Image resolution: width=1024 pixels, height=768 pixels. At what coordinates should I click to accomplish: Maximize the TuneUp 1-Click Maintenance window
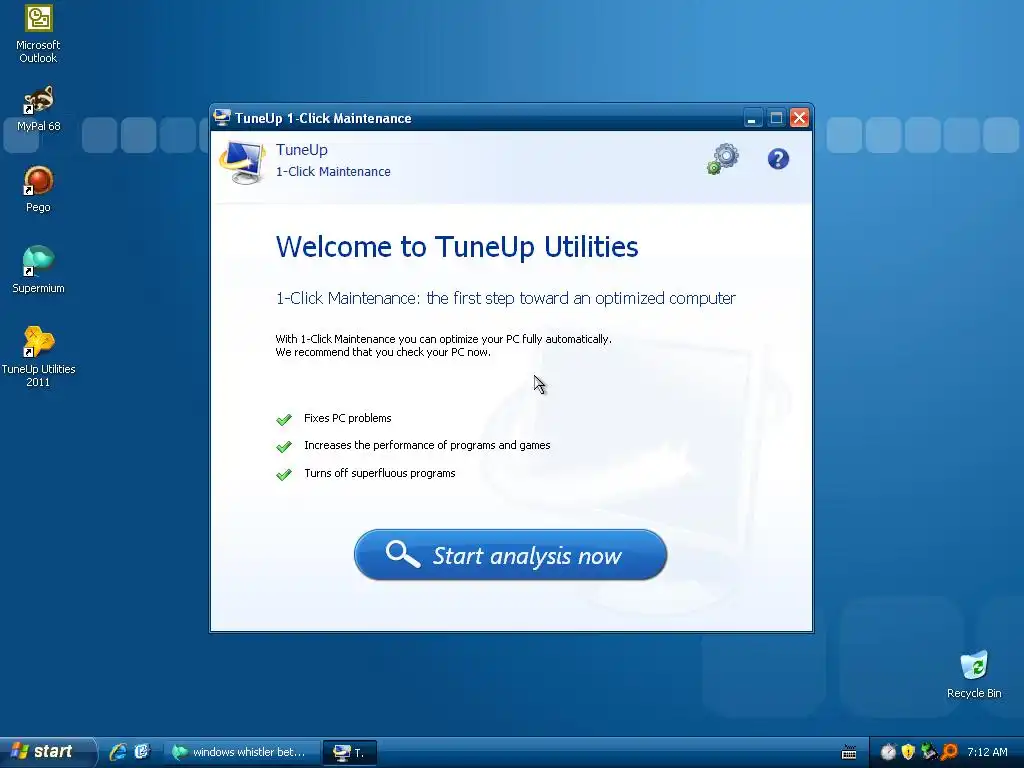[x=776, y=118]
